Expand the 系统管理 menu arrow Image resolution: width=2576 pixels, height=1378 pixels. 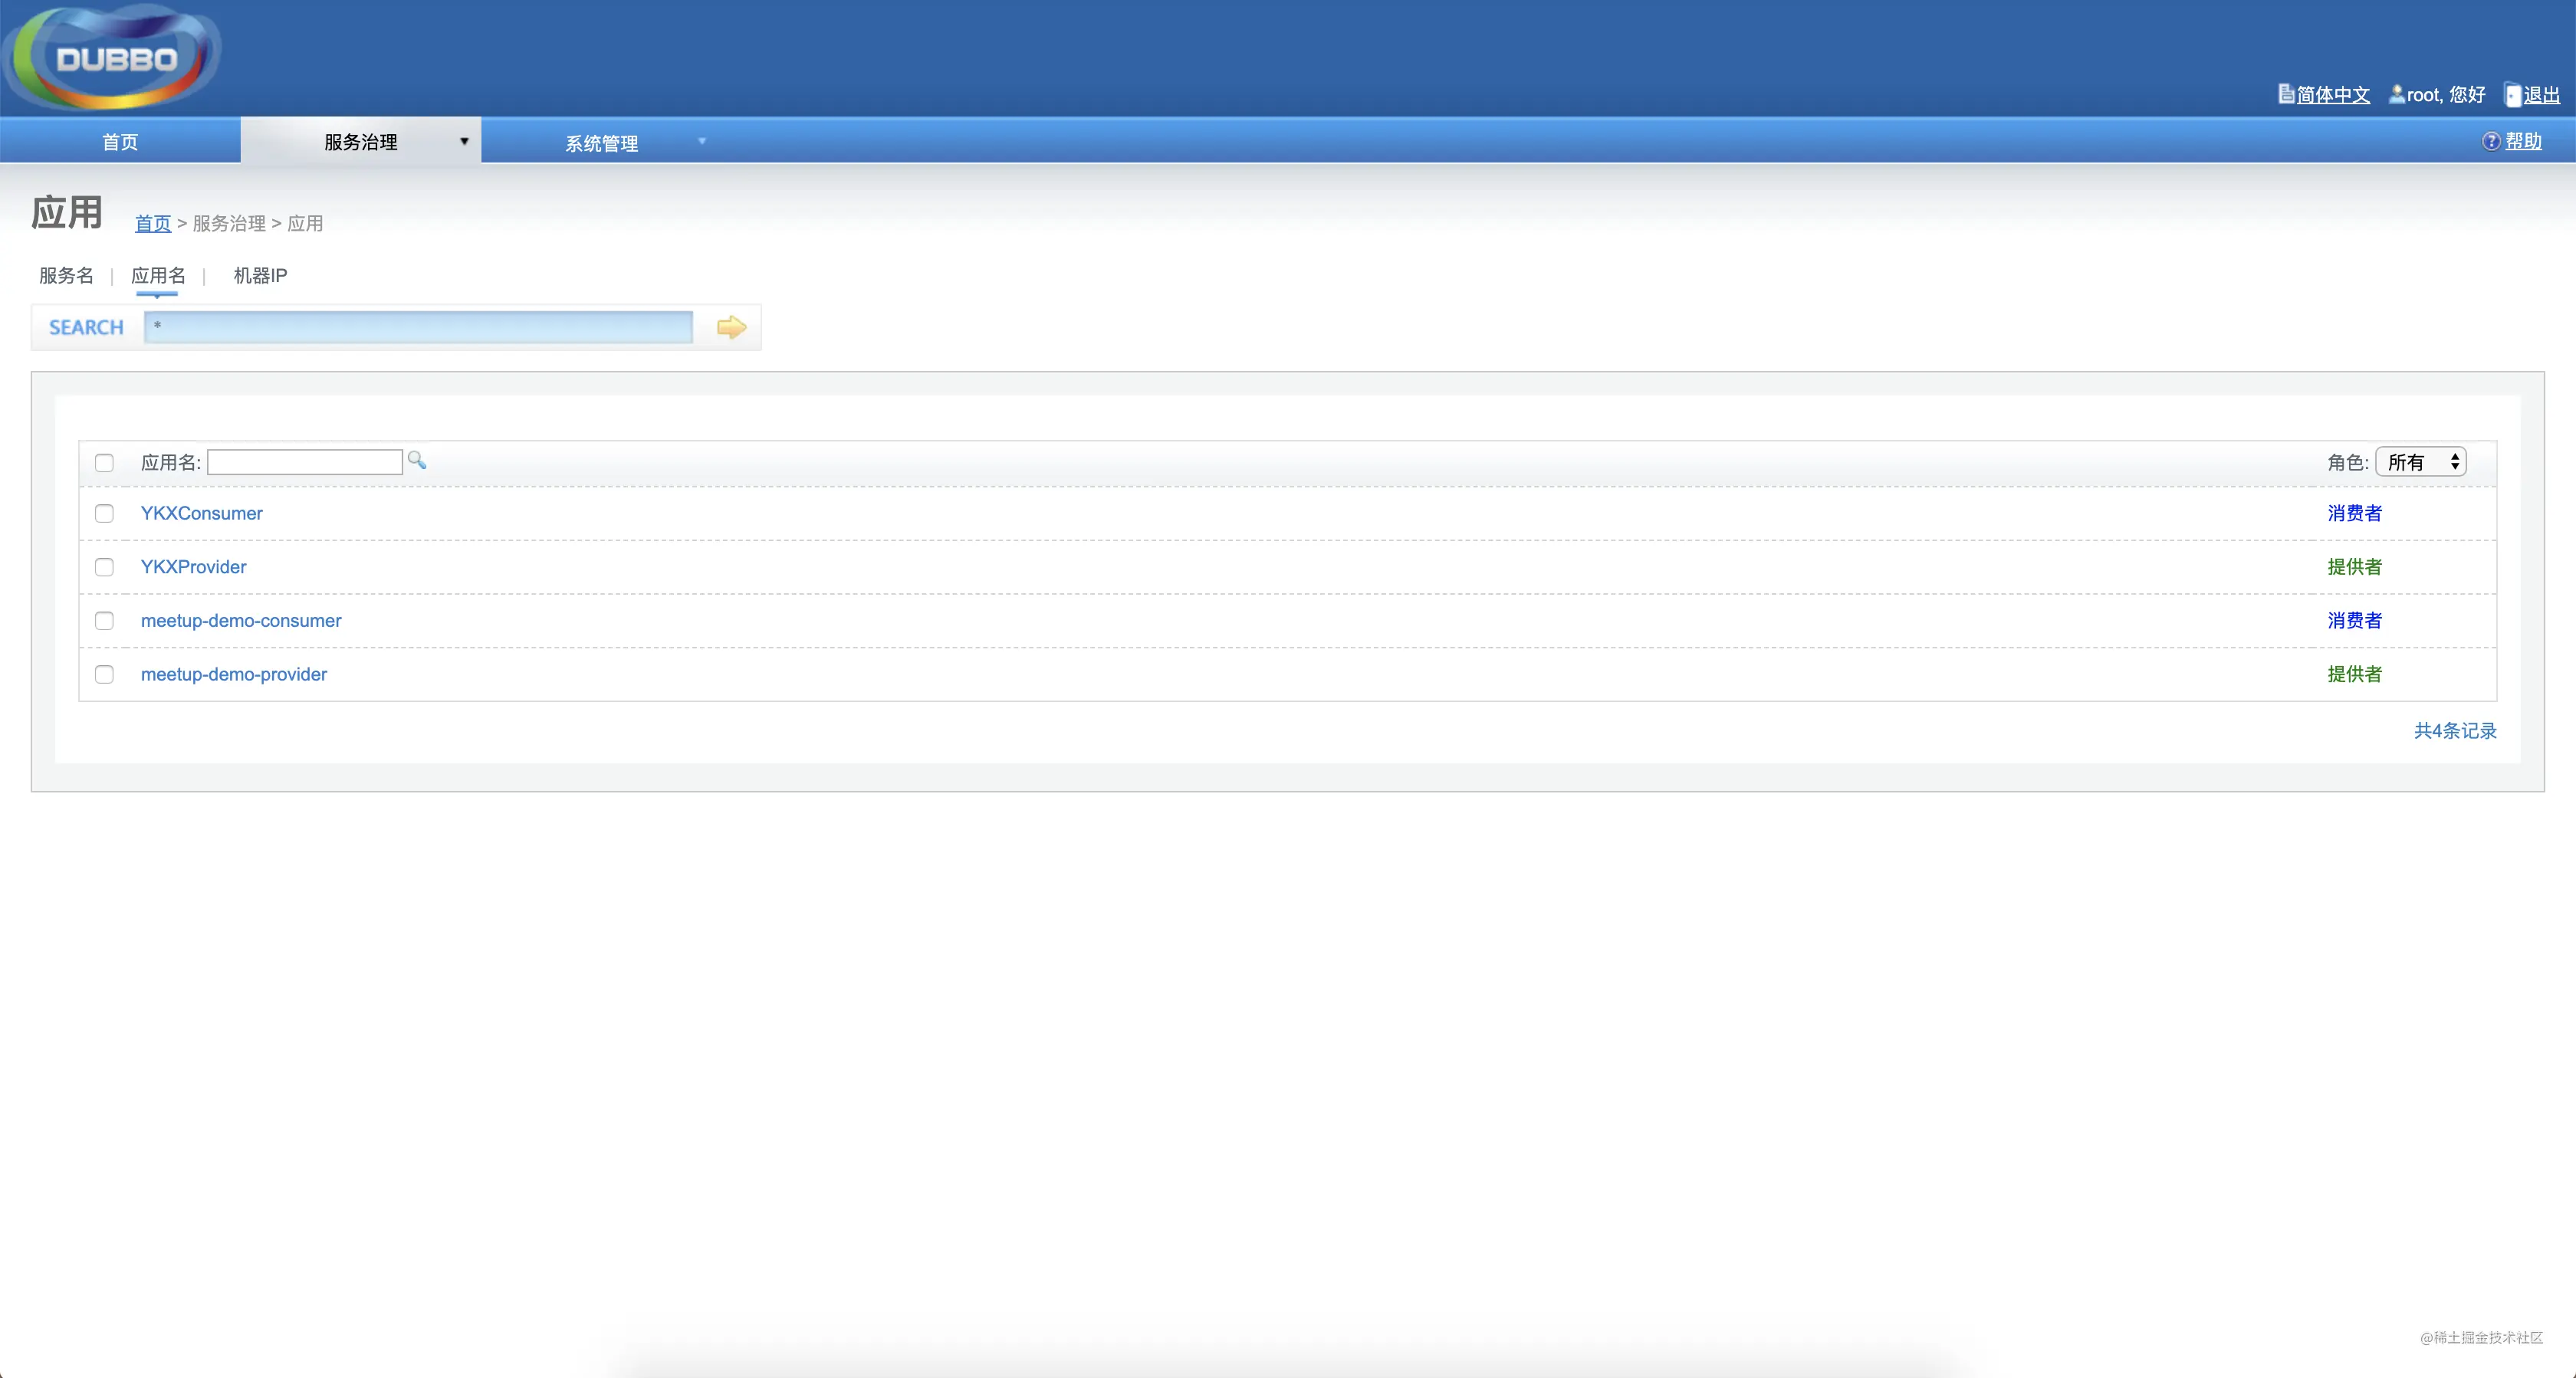coord(702,141)
